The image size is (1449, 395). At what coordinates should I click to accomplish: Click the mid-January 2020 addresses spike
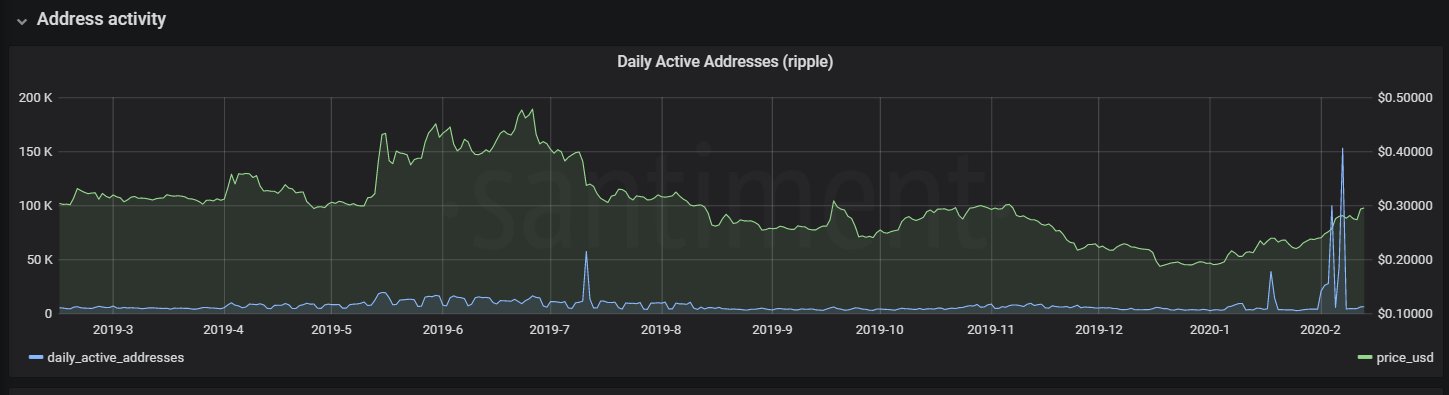tap(1271, 273)
